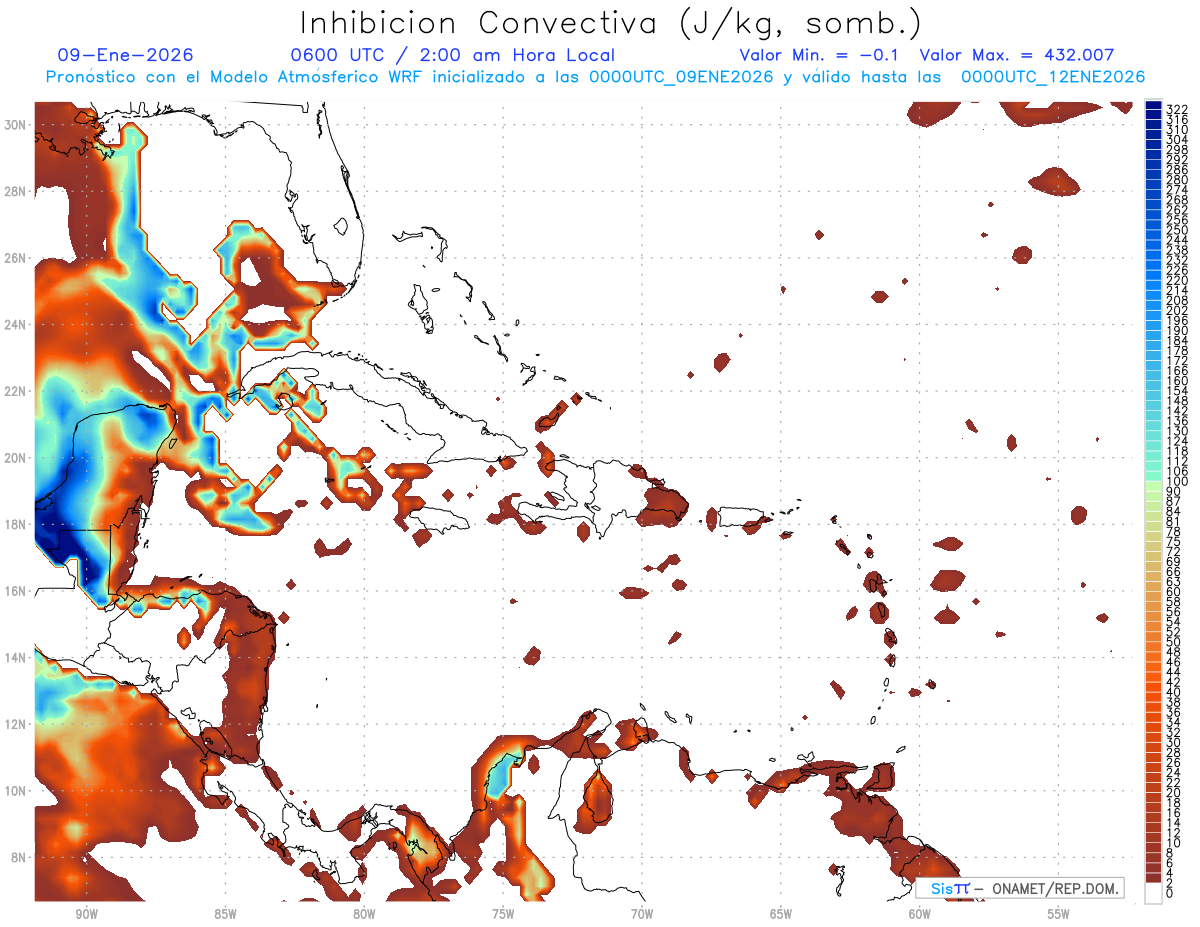1200x927 pixels.
Task: Click "0600 UTC / 2:00 am Hora Local"
Action: click(452, 55)
